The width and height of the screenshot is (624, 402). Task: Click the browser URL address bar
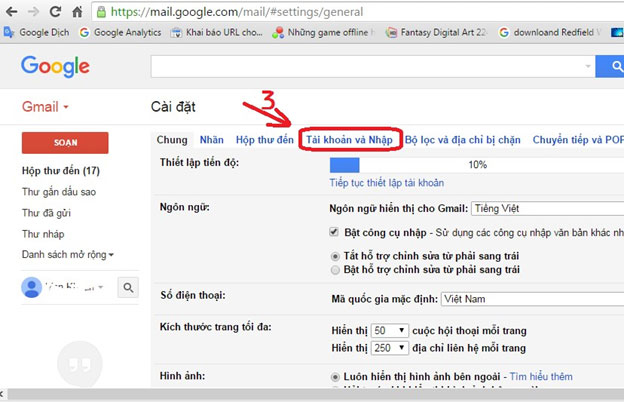358,12
